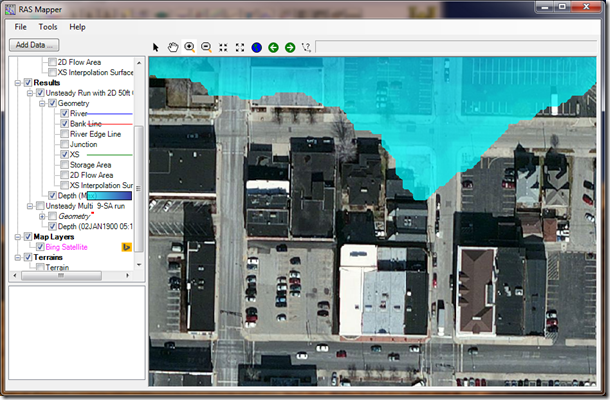Screen dimensions: 610x400
Task: Collapse the Results tree node
Action: coord(17,83)
